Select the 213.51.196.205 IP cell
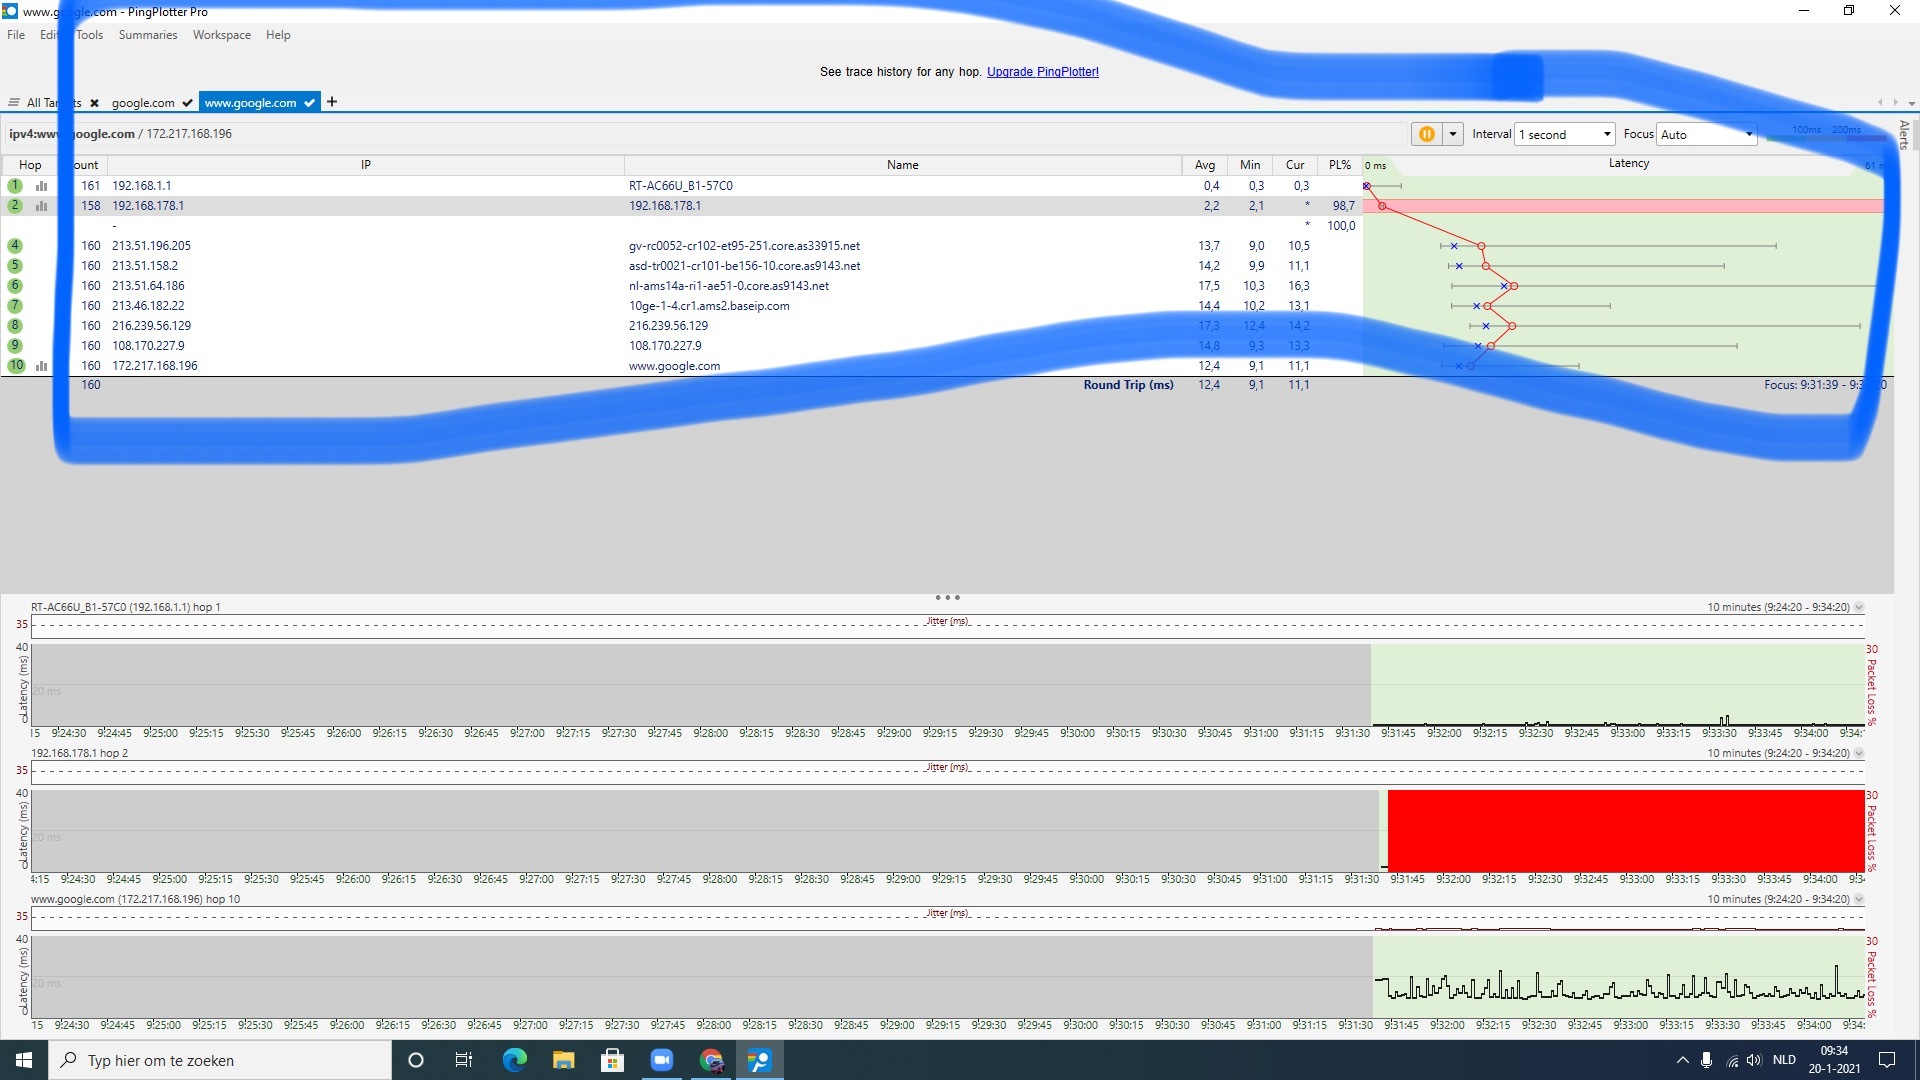Image resolution: width=1920 pixels, height=1080 pixels. (x=151, y=246)
